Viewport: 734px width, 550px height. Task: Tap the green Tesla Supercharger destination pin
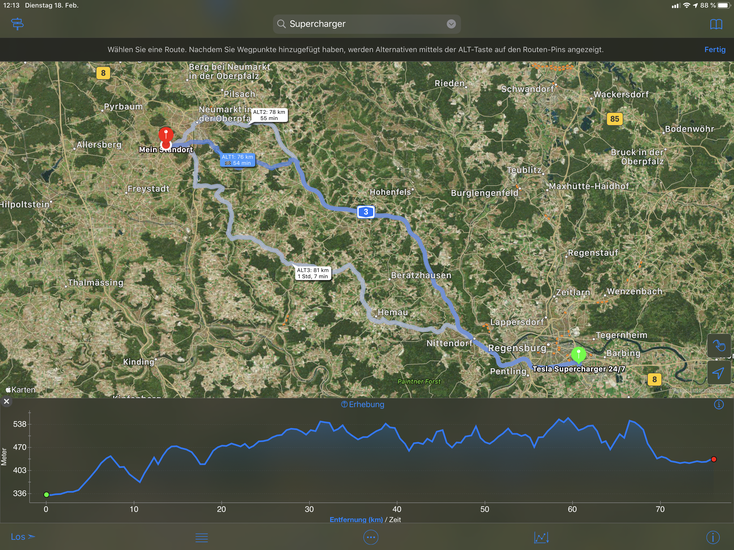tap(579, 354)
